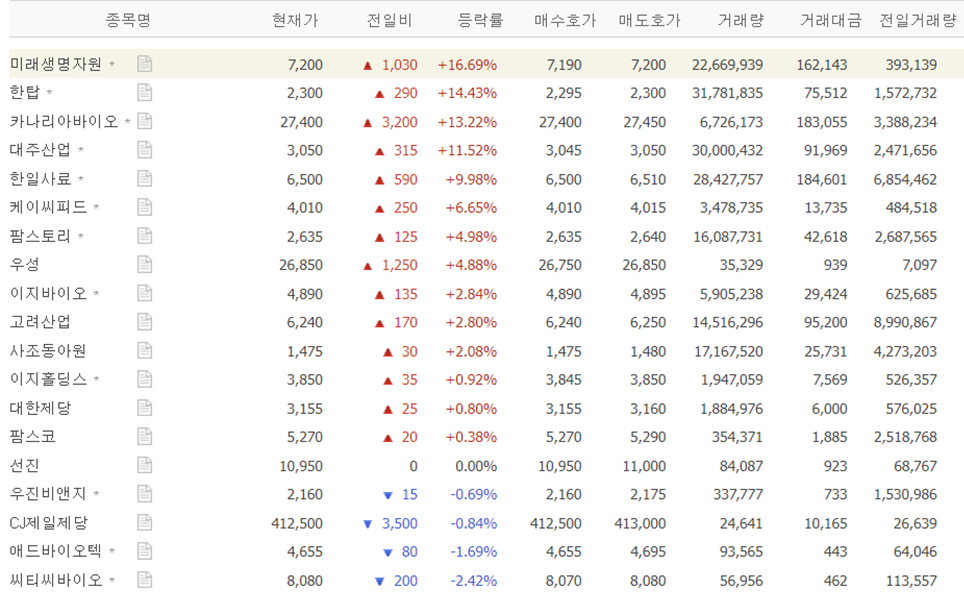Sort by the 매도호가 column header
This screenshot has width=964, height=602.
click(x=649, y=20)
